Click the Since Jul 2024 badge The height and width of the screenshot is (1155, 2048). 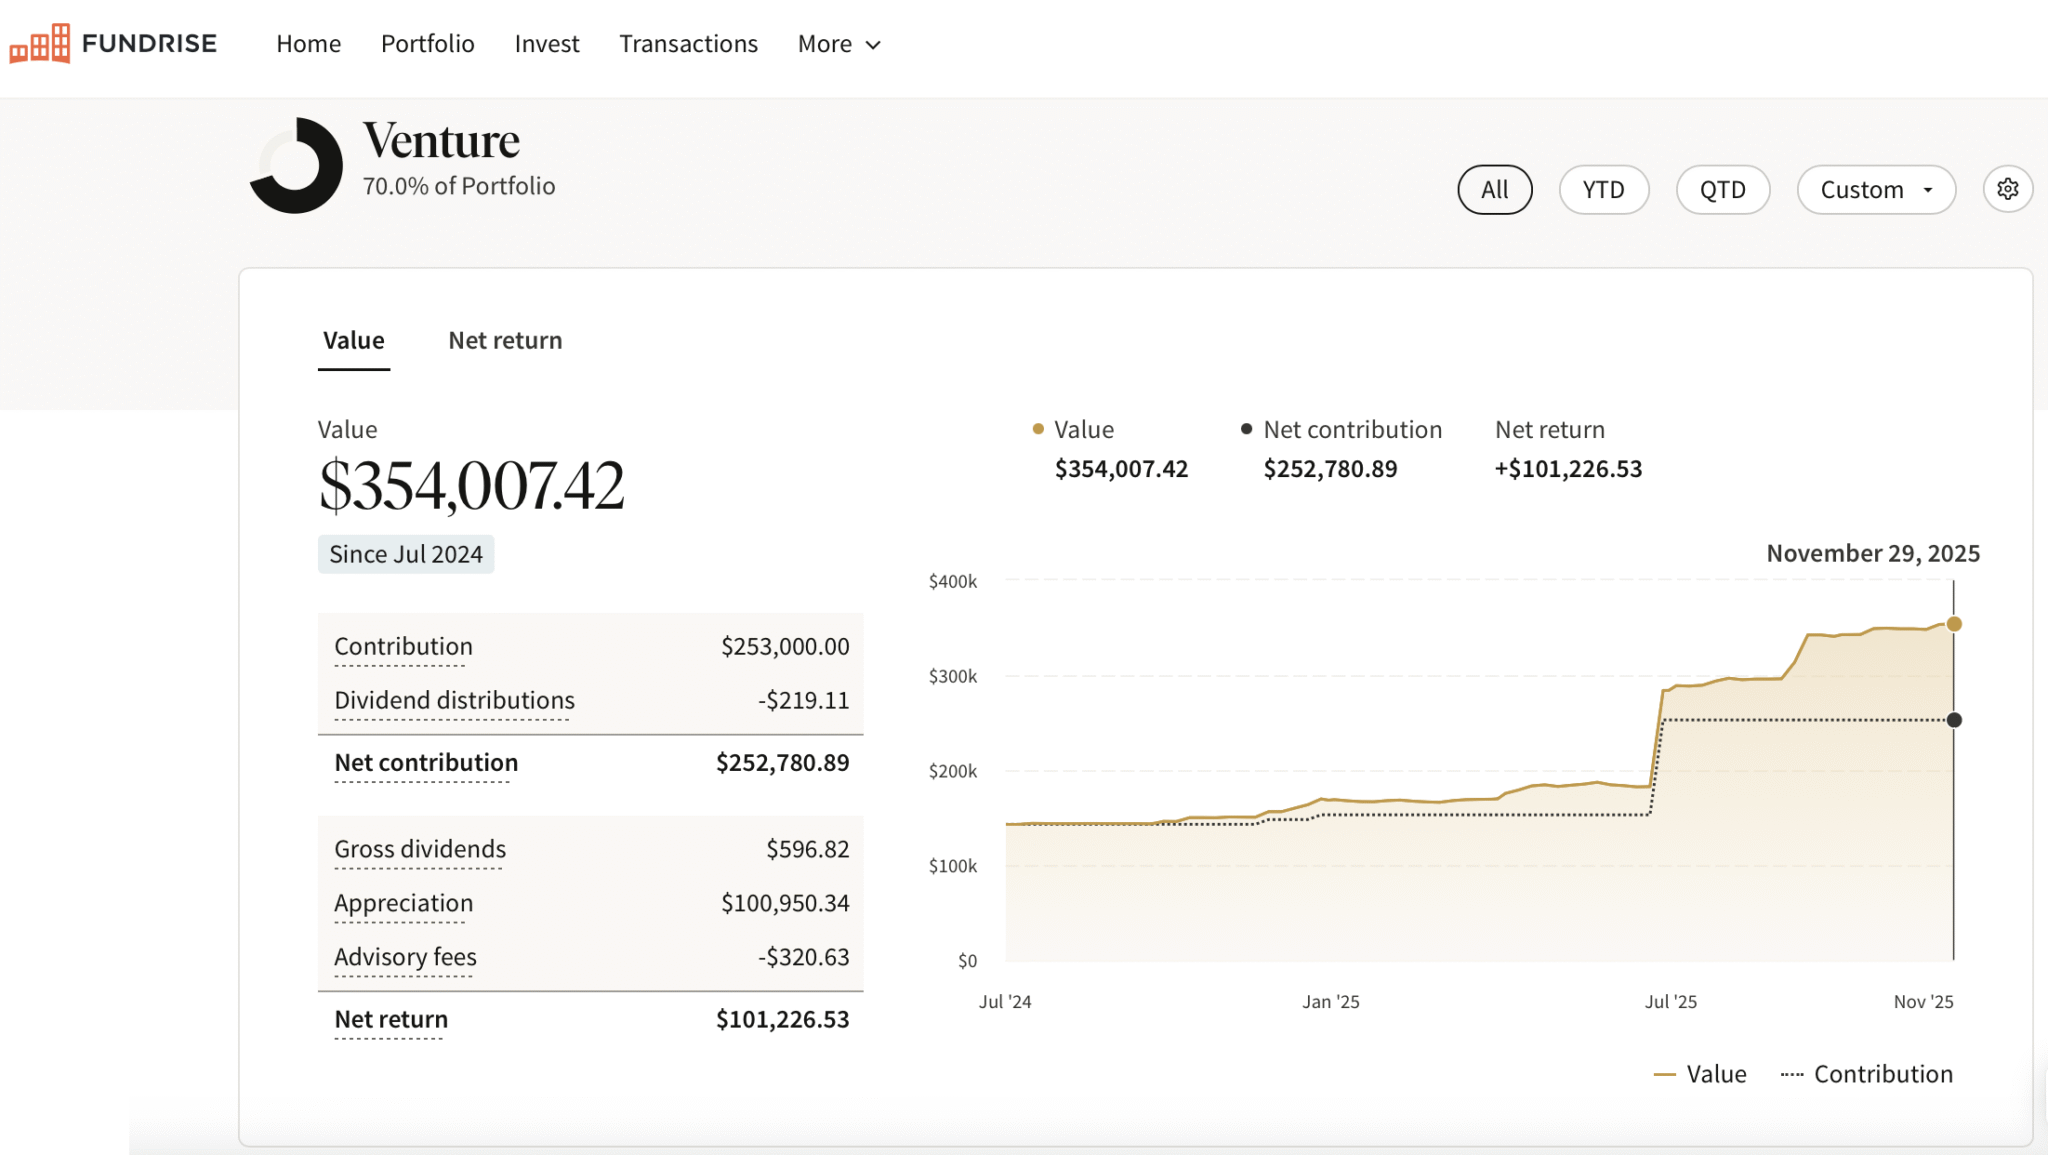pos(405,553)
